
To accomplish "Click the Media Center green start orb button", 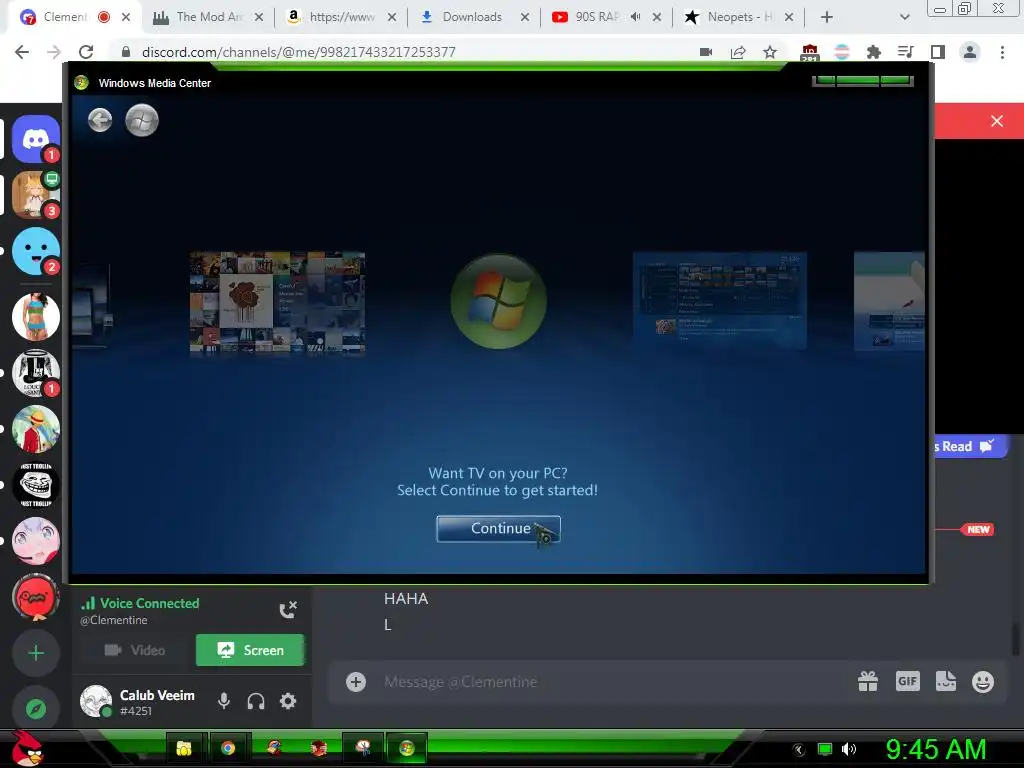I will [142, 120].
